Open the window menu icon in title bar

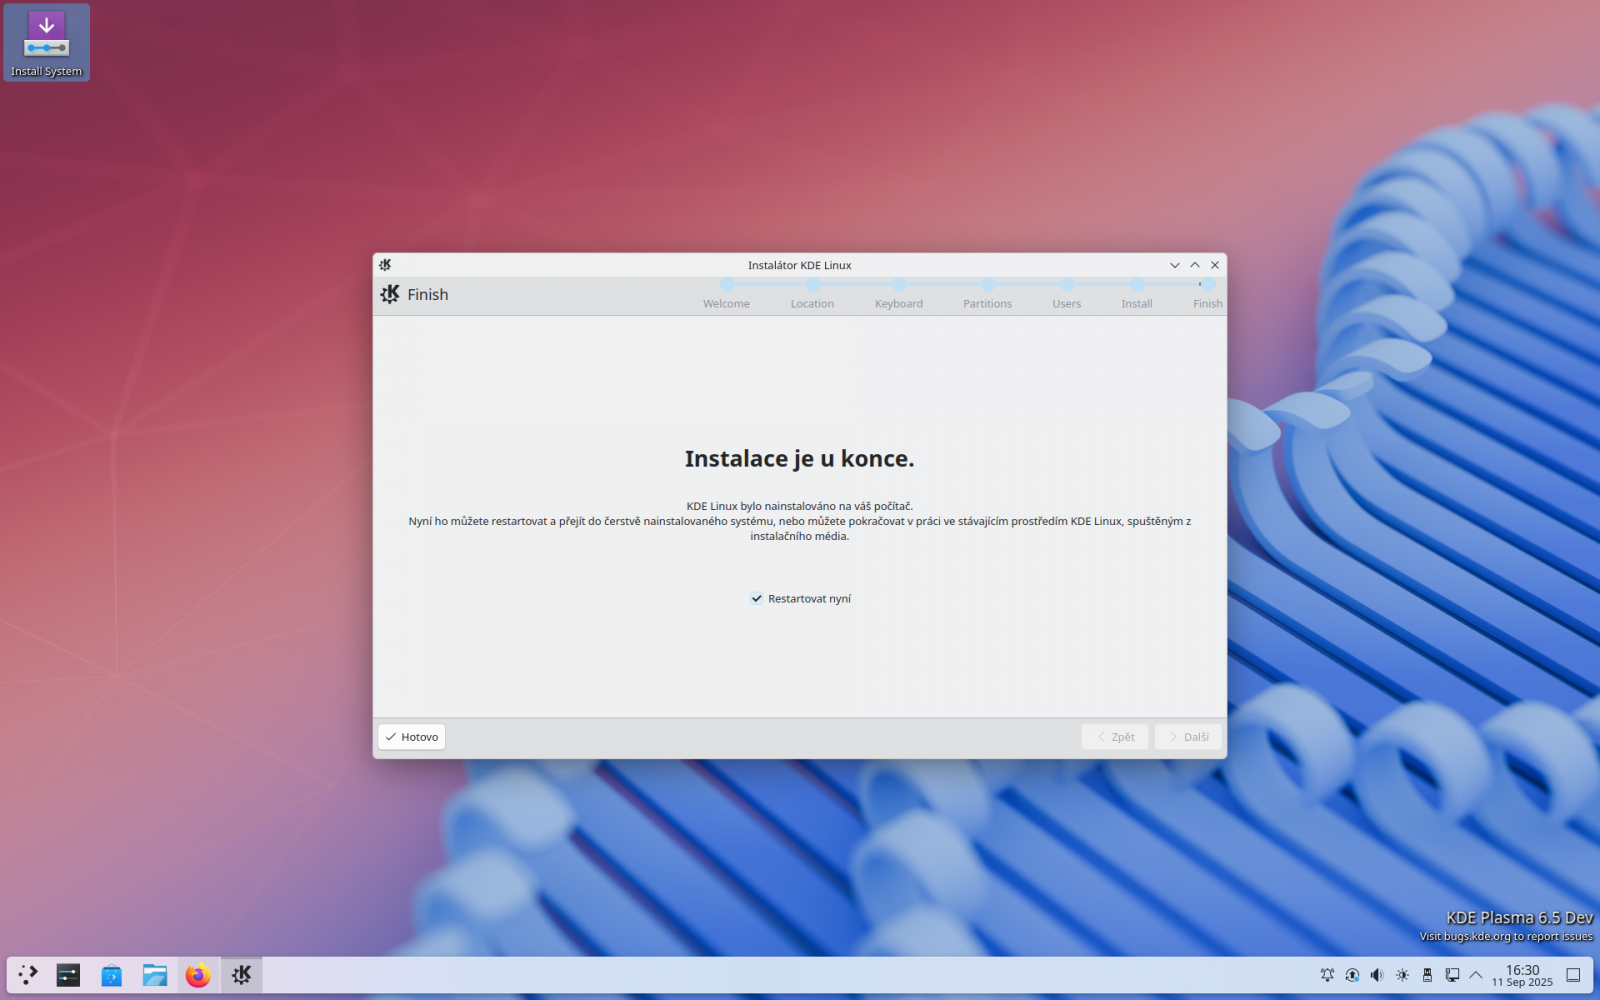coord(386,265)
